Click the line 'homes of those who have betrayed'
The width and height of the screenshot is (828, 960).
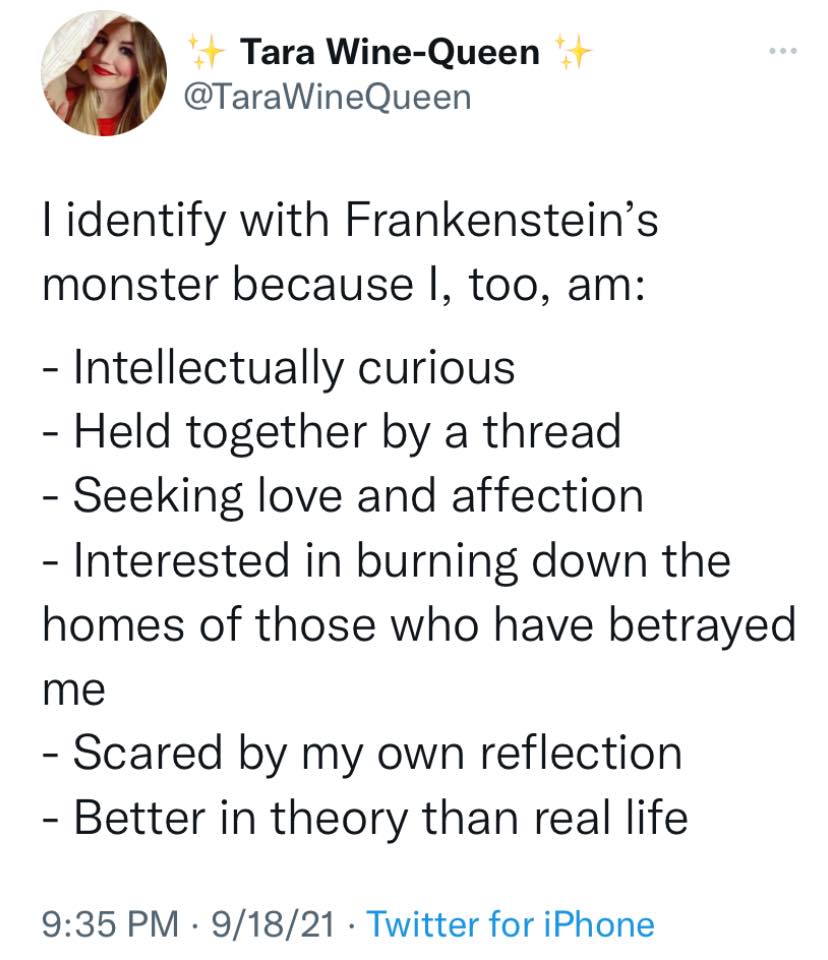click(x=419, y=625)
